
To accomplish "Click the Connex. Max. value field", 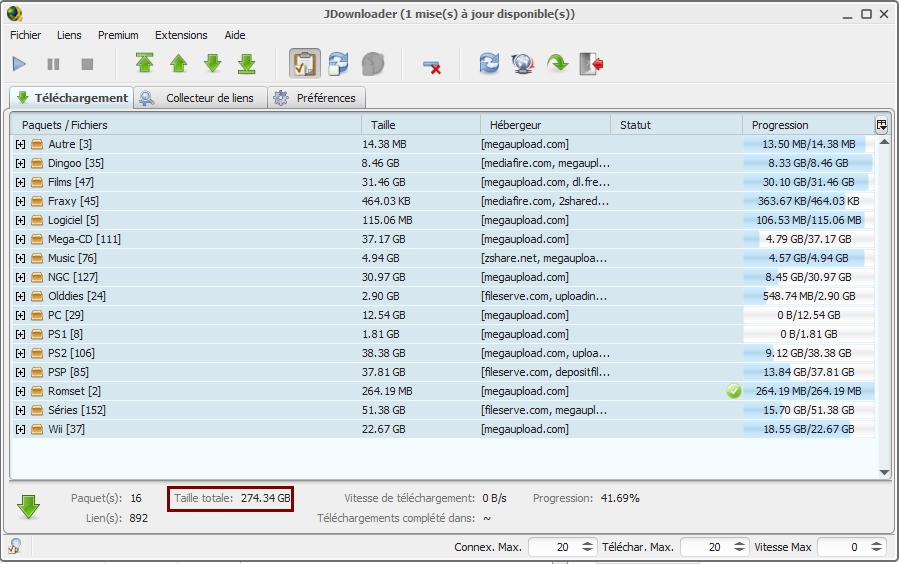I will click(554, 547).
